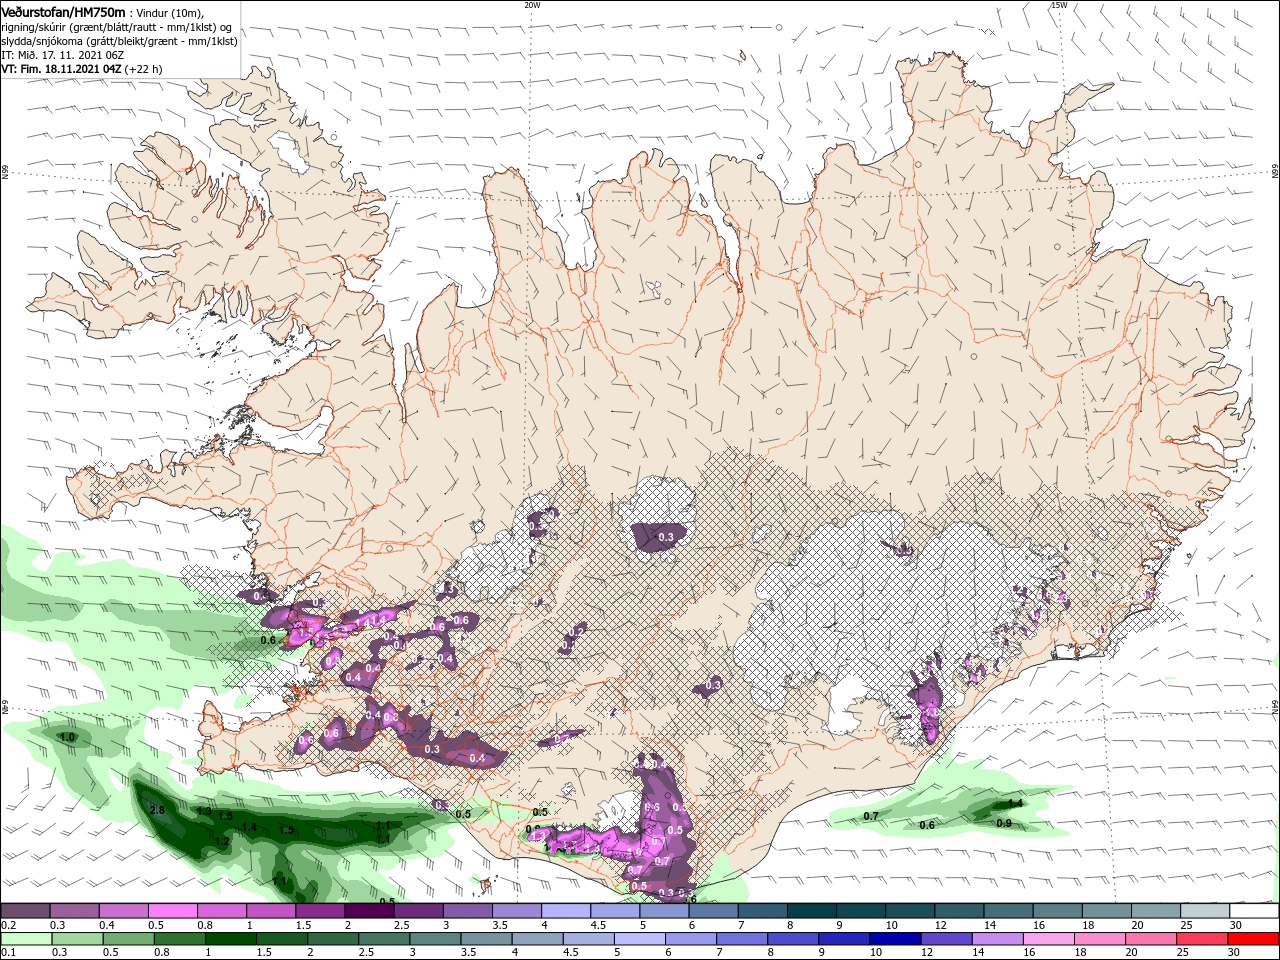
Task: Click the 0.9 rain value off the southeast coast
Action: click(1004, 824)
